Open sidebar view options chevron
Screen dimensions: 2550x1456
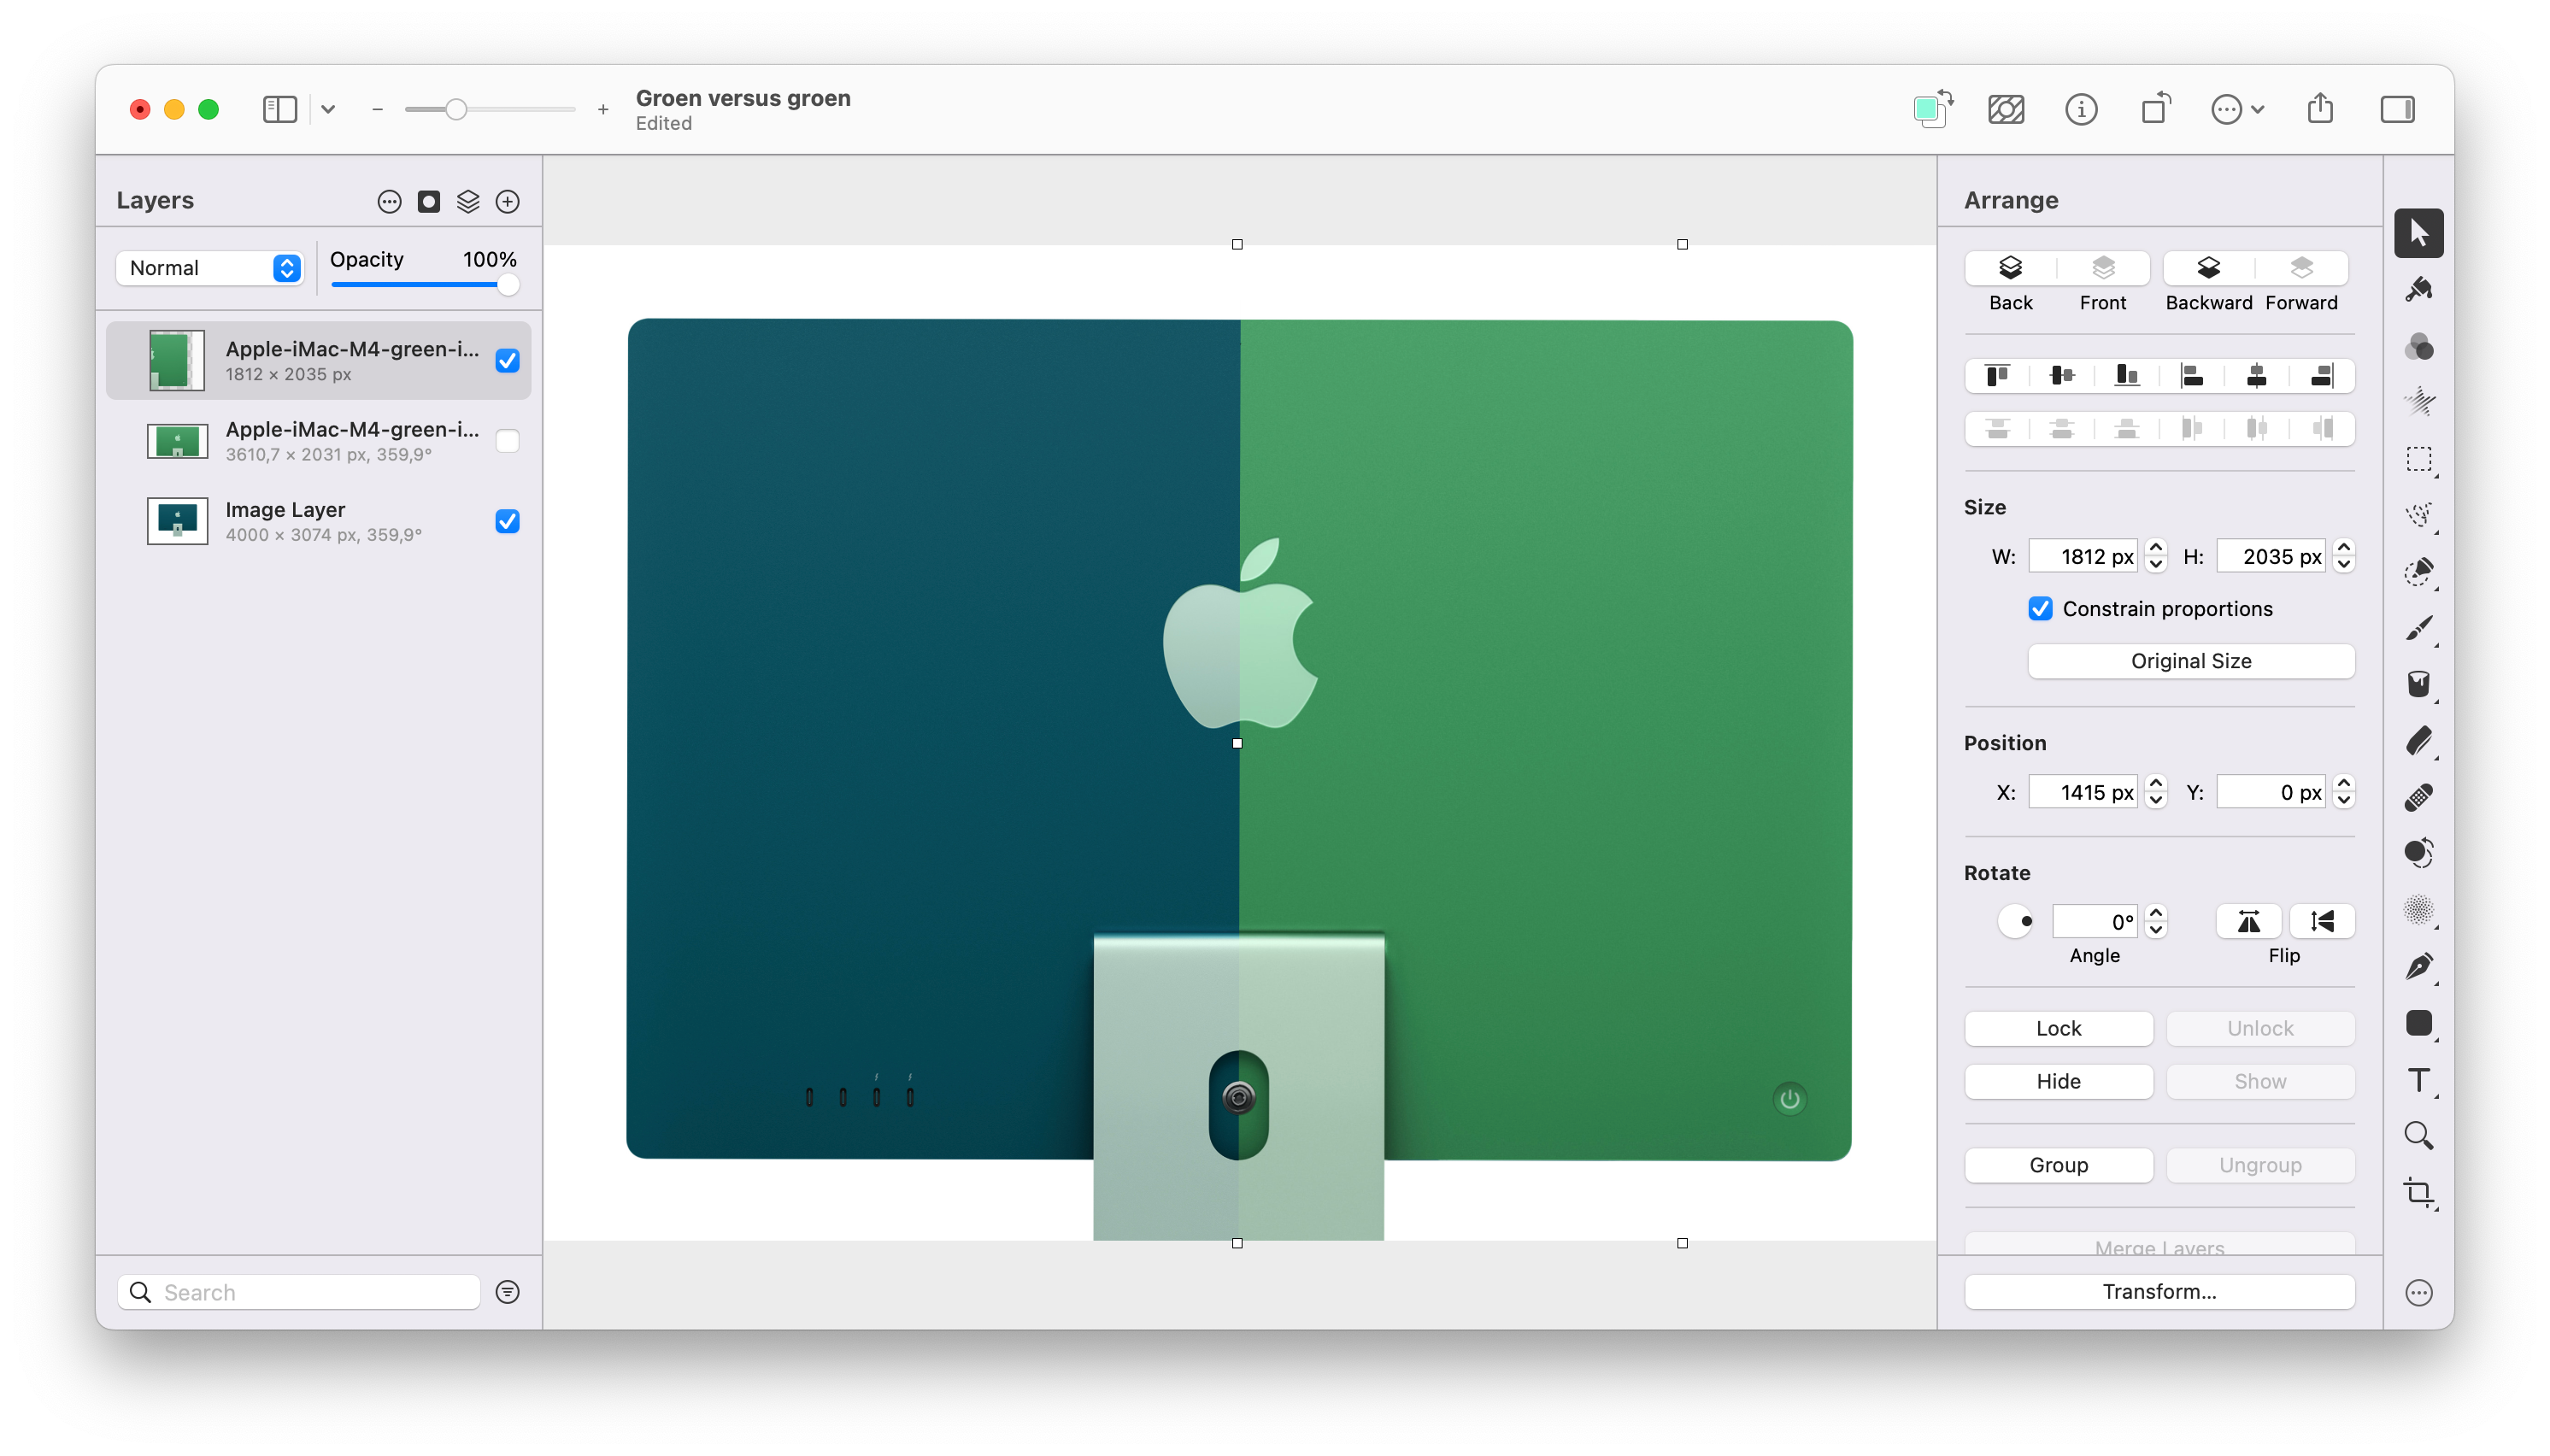328,109
